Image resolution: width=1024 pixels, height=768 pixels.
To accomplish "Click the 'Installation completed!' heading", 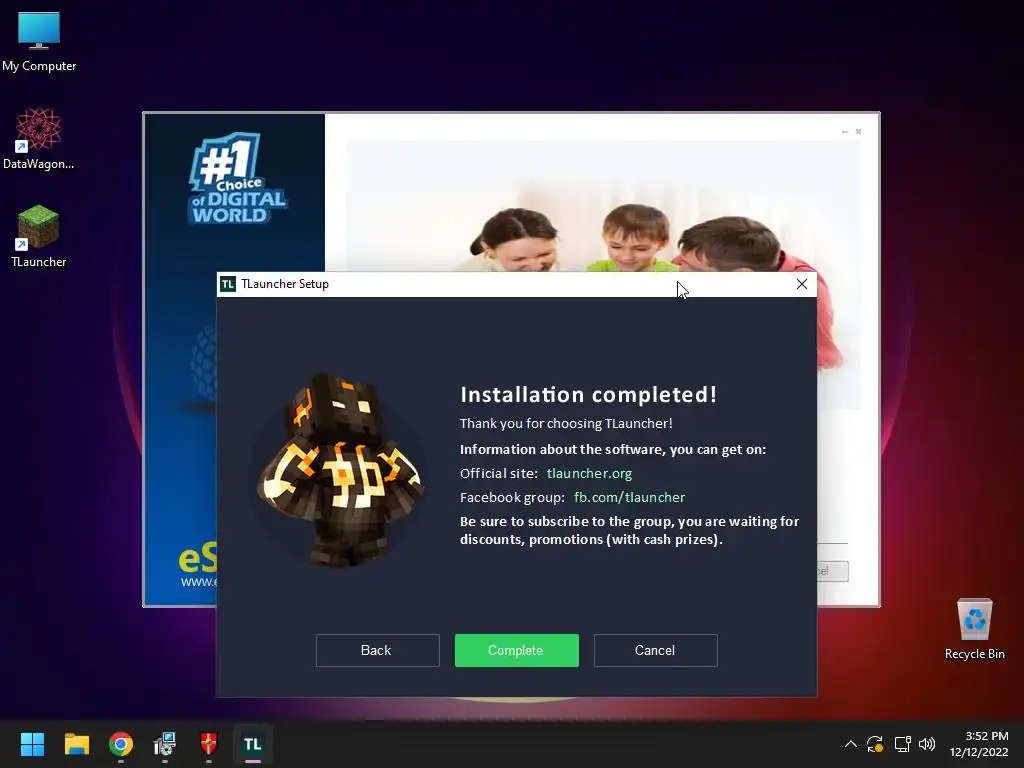I will pyautogui.click(x=588, y=394).
